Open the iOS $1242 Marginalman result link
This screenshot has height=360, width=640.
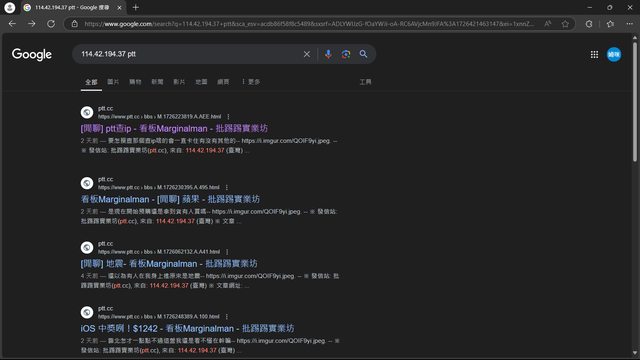187,329
